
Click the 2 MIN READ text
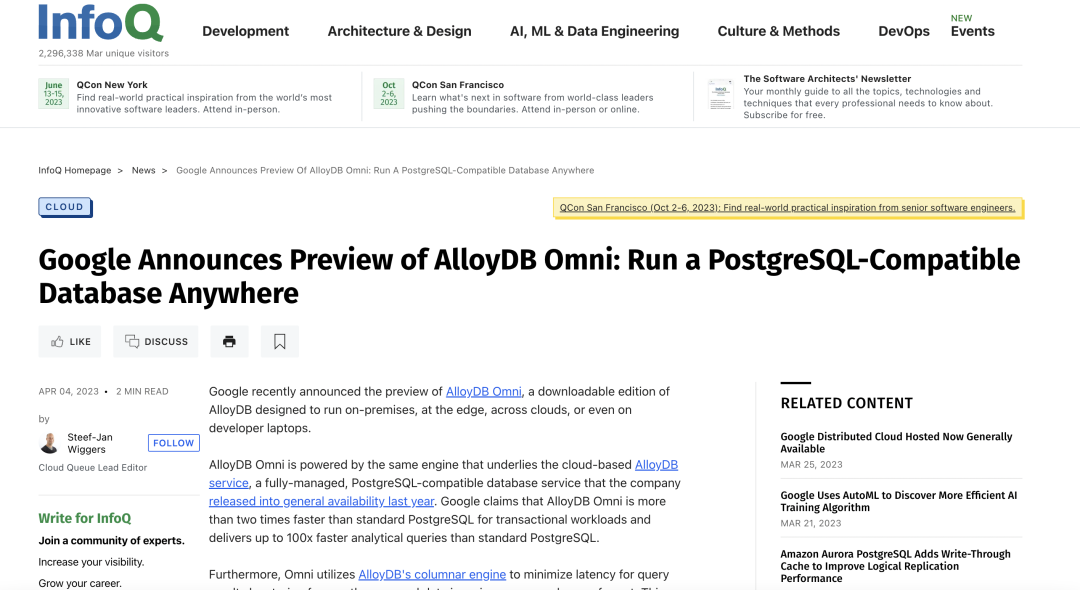[142, 391]
